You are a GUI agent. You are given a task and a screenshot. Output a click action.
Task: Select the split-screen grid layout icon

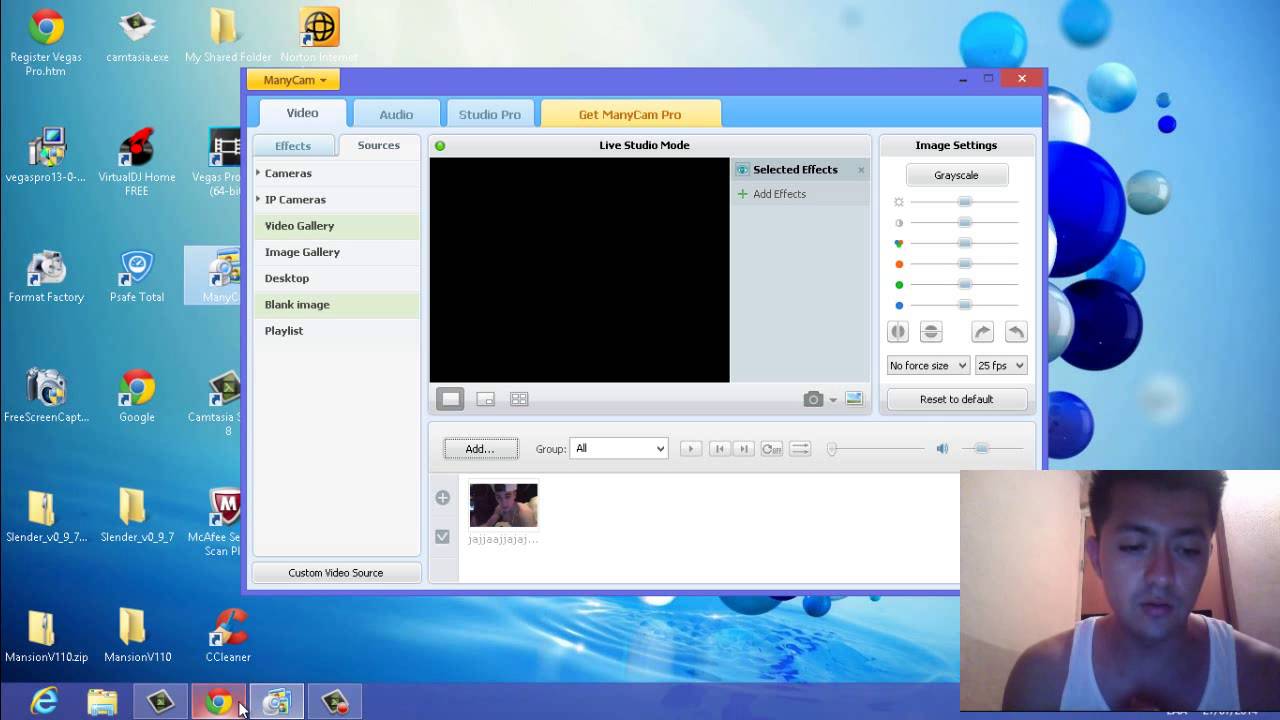tap(519, 399)
